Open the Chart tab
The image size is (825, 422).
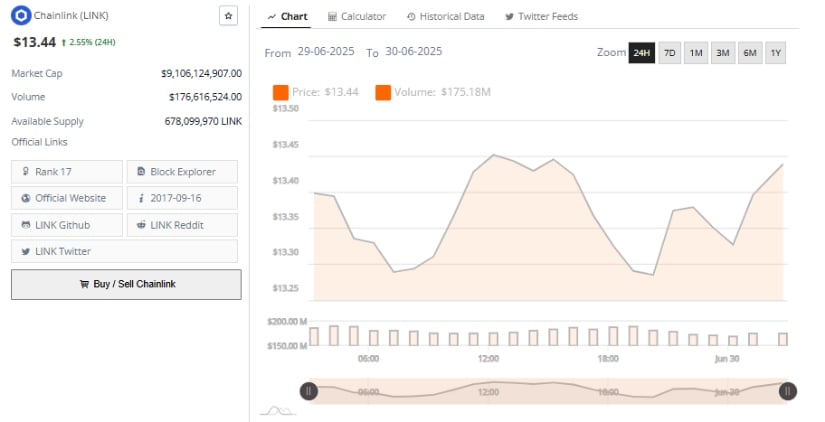pyautogui.click(x=287, y=16)
